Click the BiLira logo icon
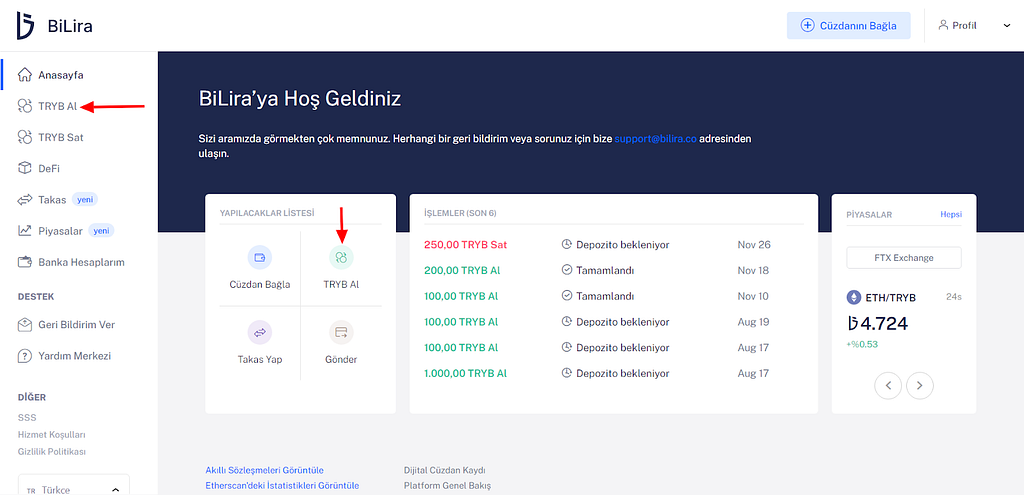 tap(25, 25)
